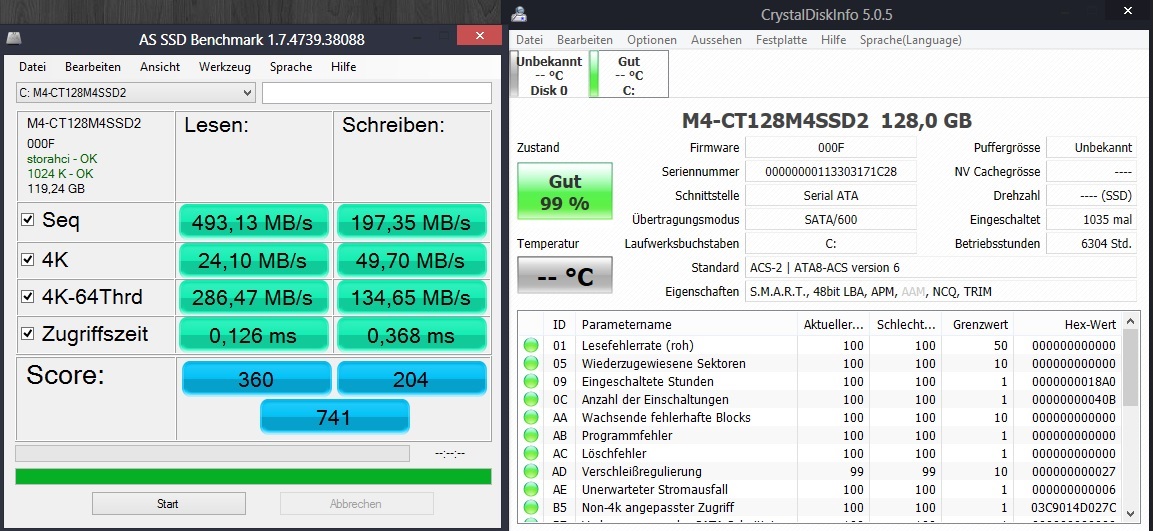Click status circle for Eingeschaltete Stunden
The height and width of the screenshot is (531, 1154).
pos(531,381)
